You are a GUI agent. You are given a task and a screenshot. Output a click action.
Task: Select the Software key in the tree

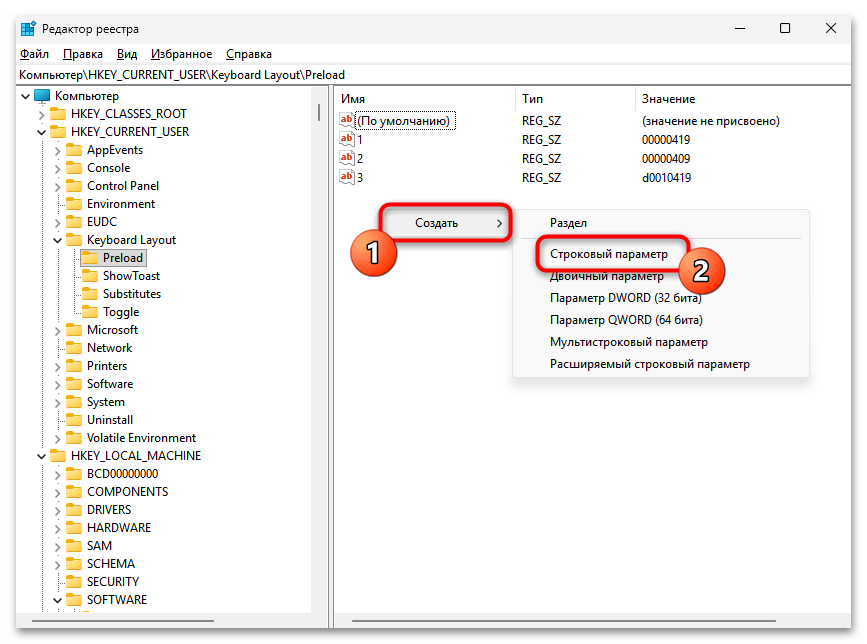point(110,384)
